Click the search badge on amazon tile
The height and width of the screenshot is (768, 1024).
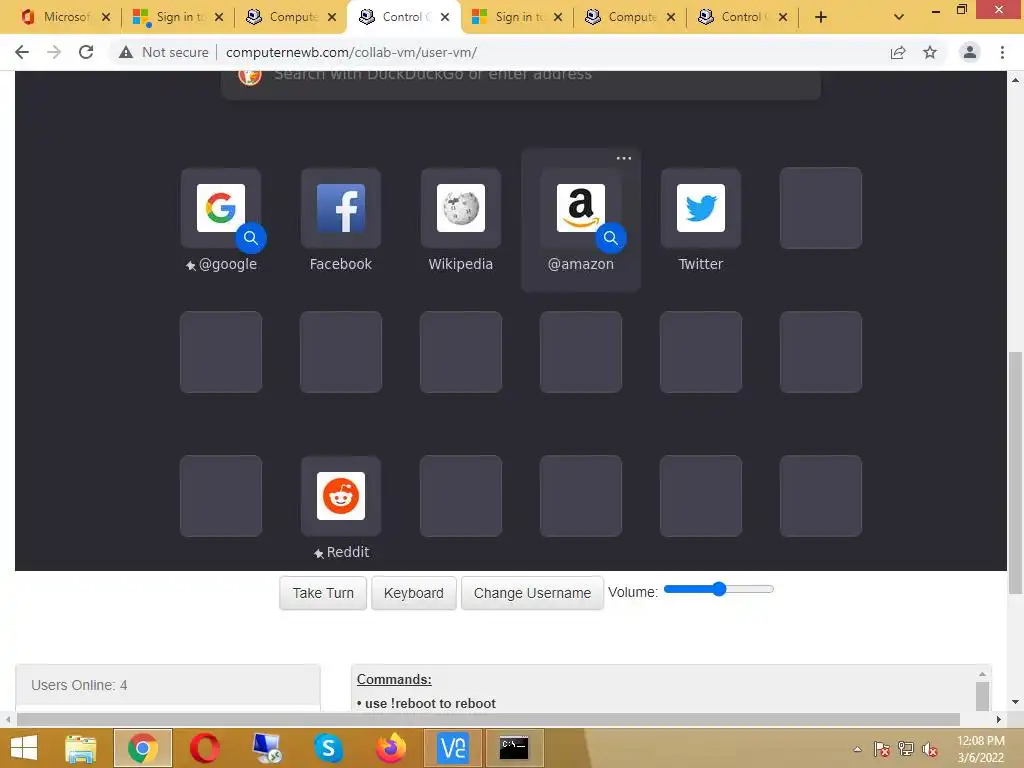[x=611, y=238]
